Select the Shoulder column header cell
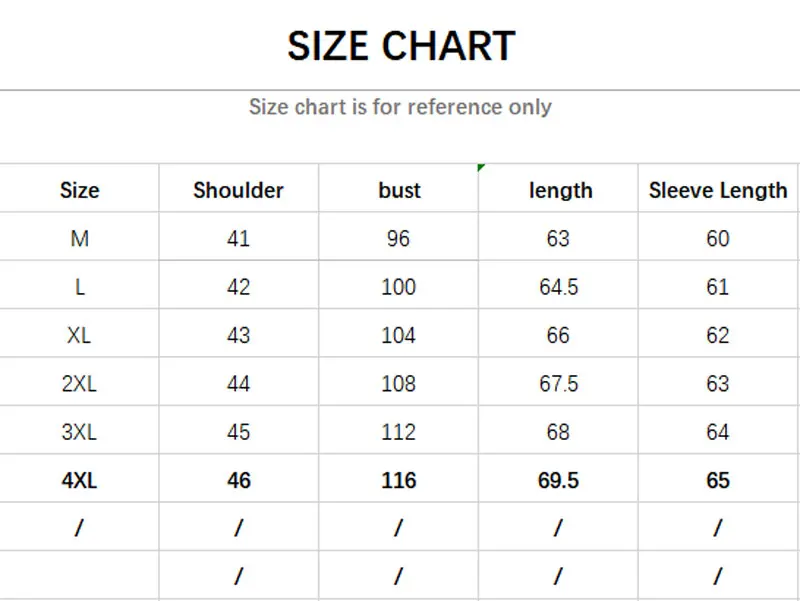 pyautogui.click(x=238, y=190)
